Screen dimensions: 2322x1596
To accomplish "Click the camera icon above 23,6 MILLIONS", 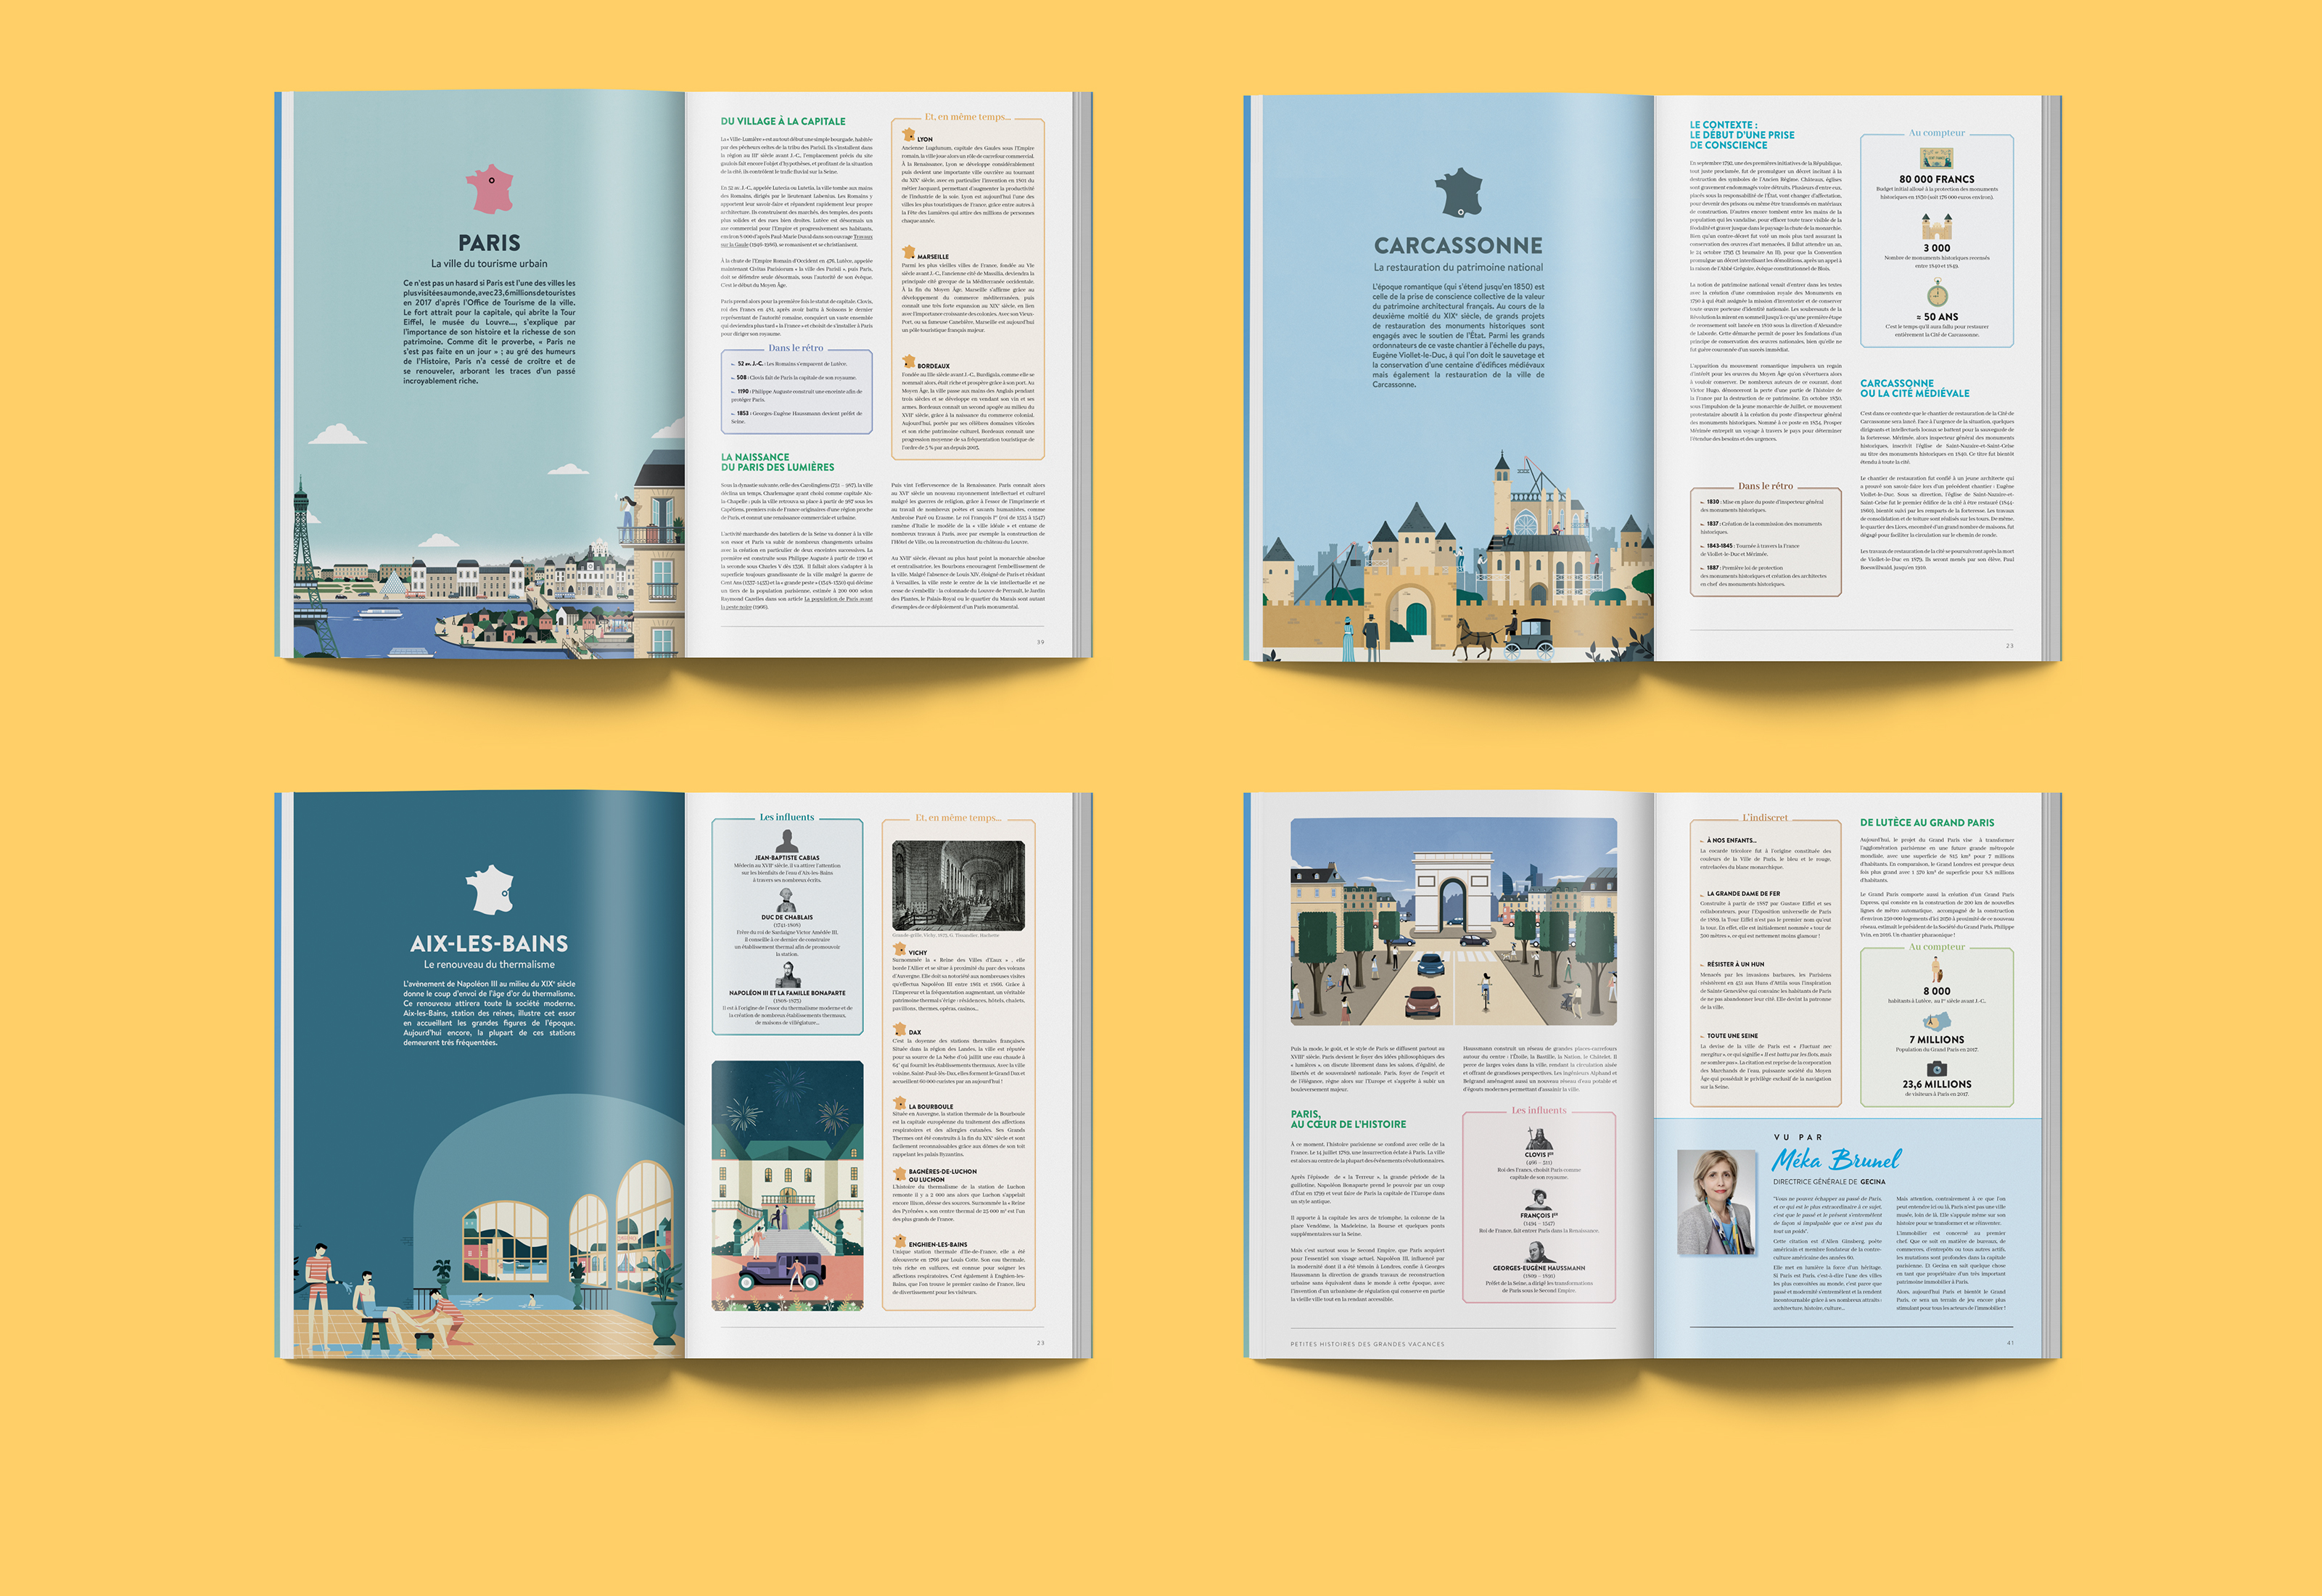I will [x=1937, y=1068].
